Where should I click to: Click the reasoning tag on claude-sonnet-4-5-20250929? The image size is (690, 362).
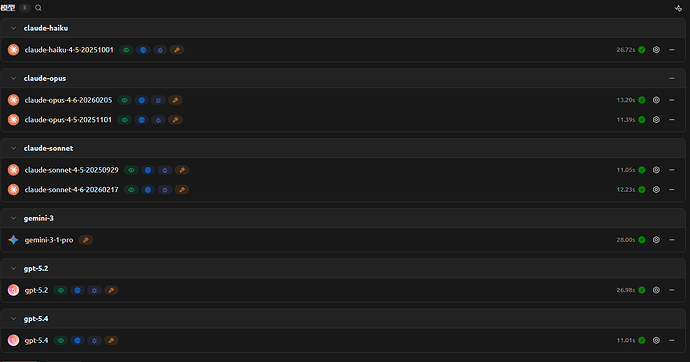(165, 170)
